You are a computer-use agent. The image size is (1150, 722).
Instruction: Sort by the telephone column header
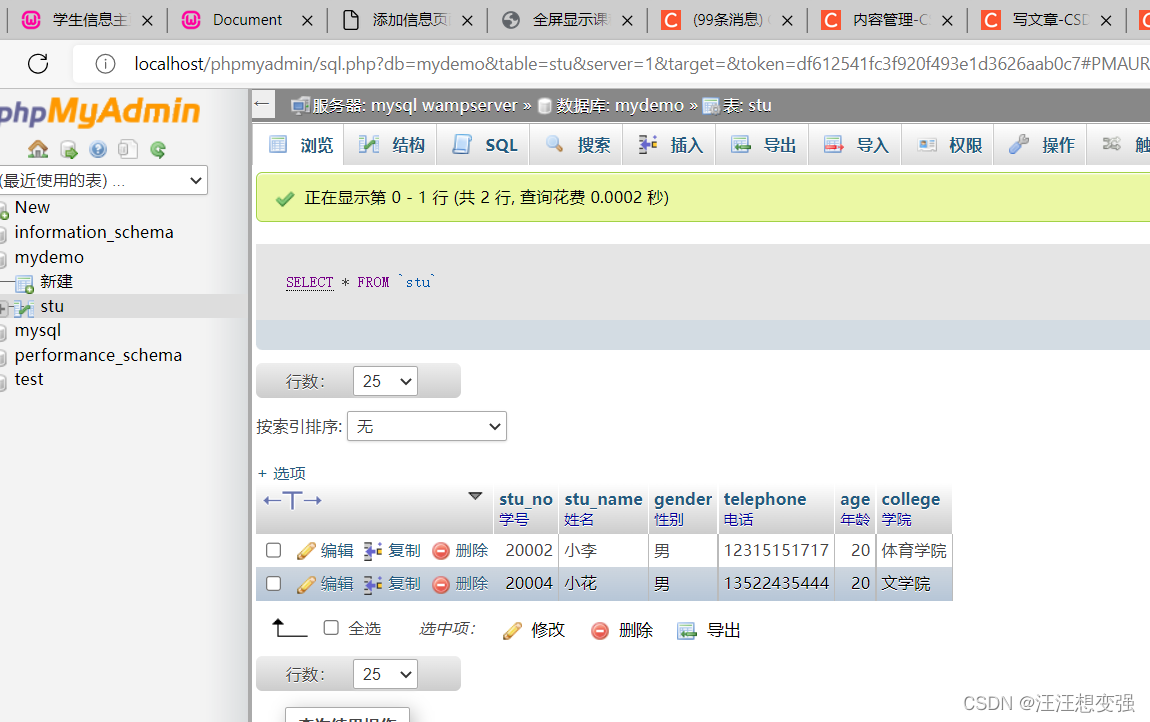(x=764, y=499)
